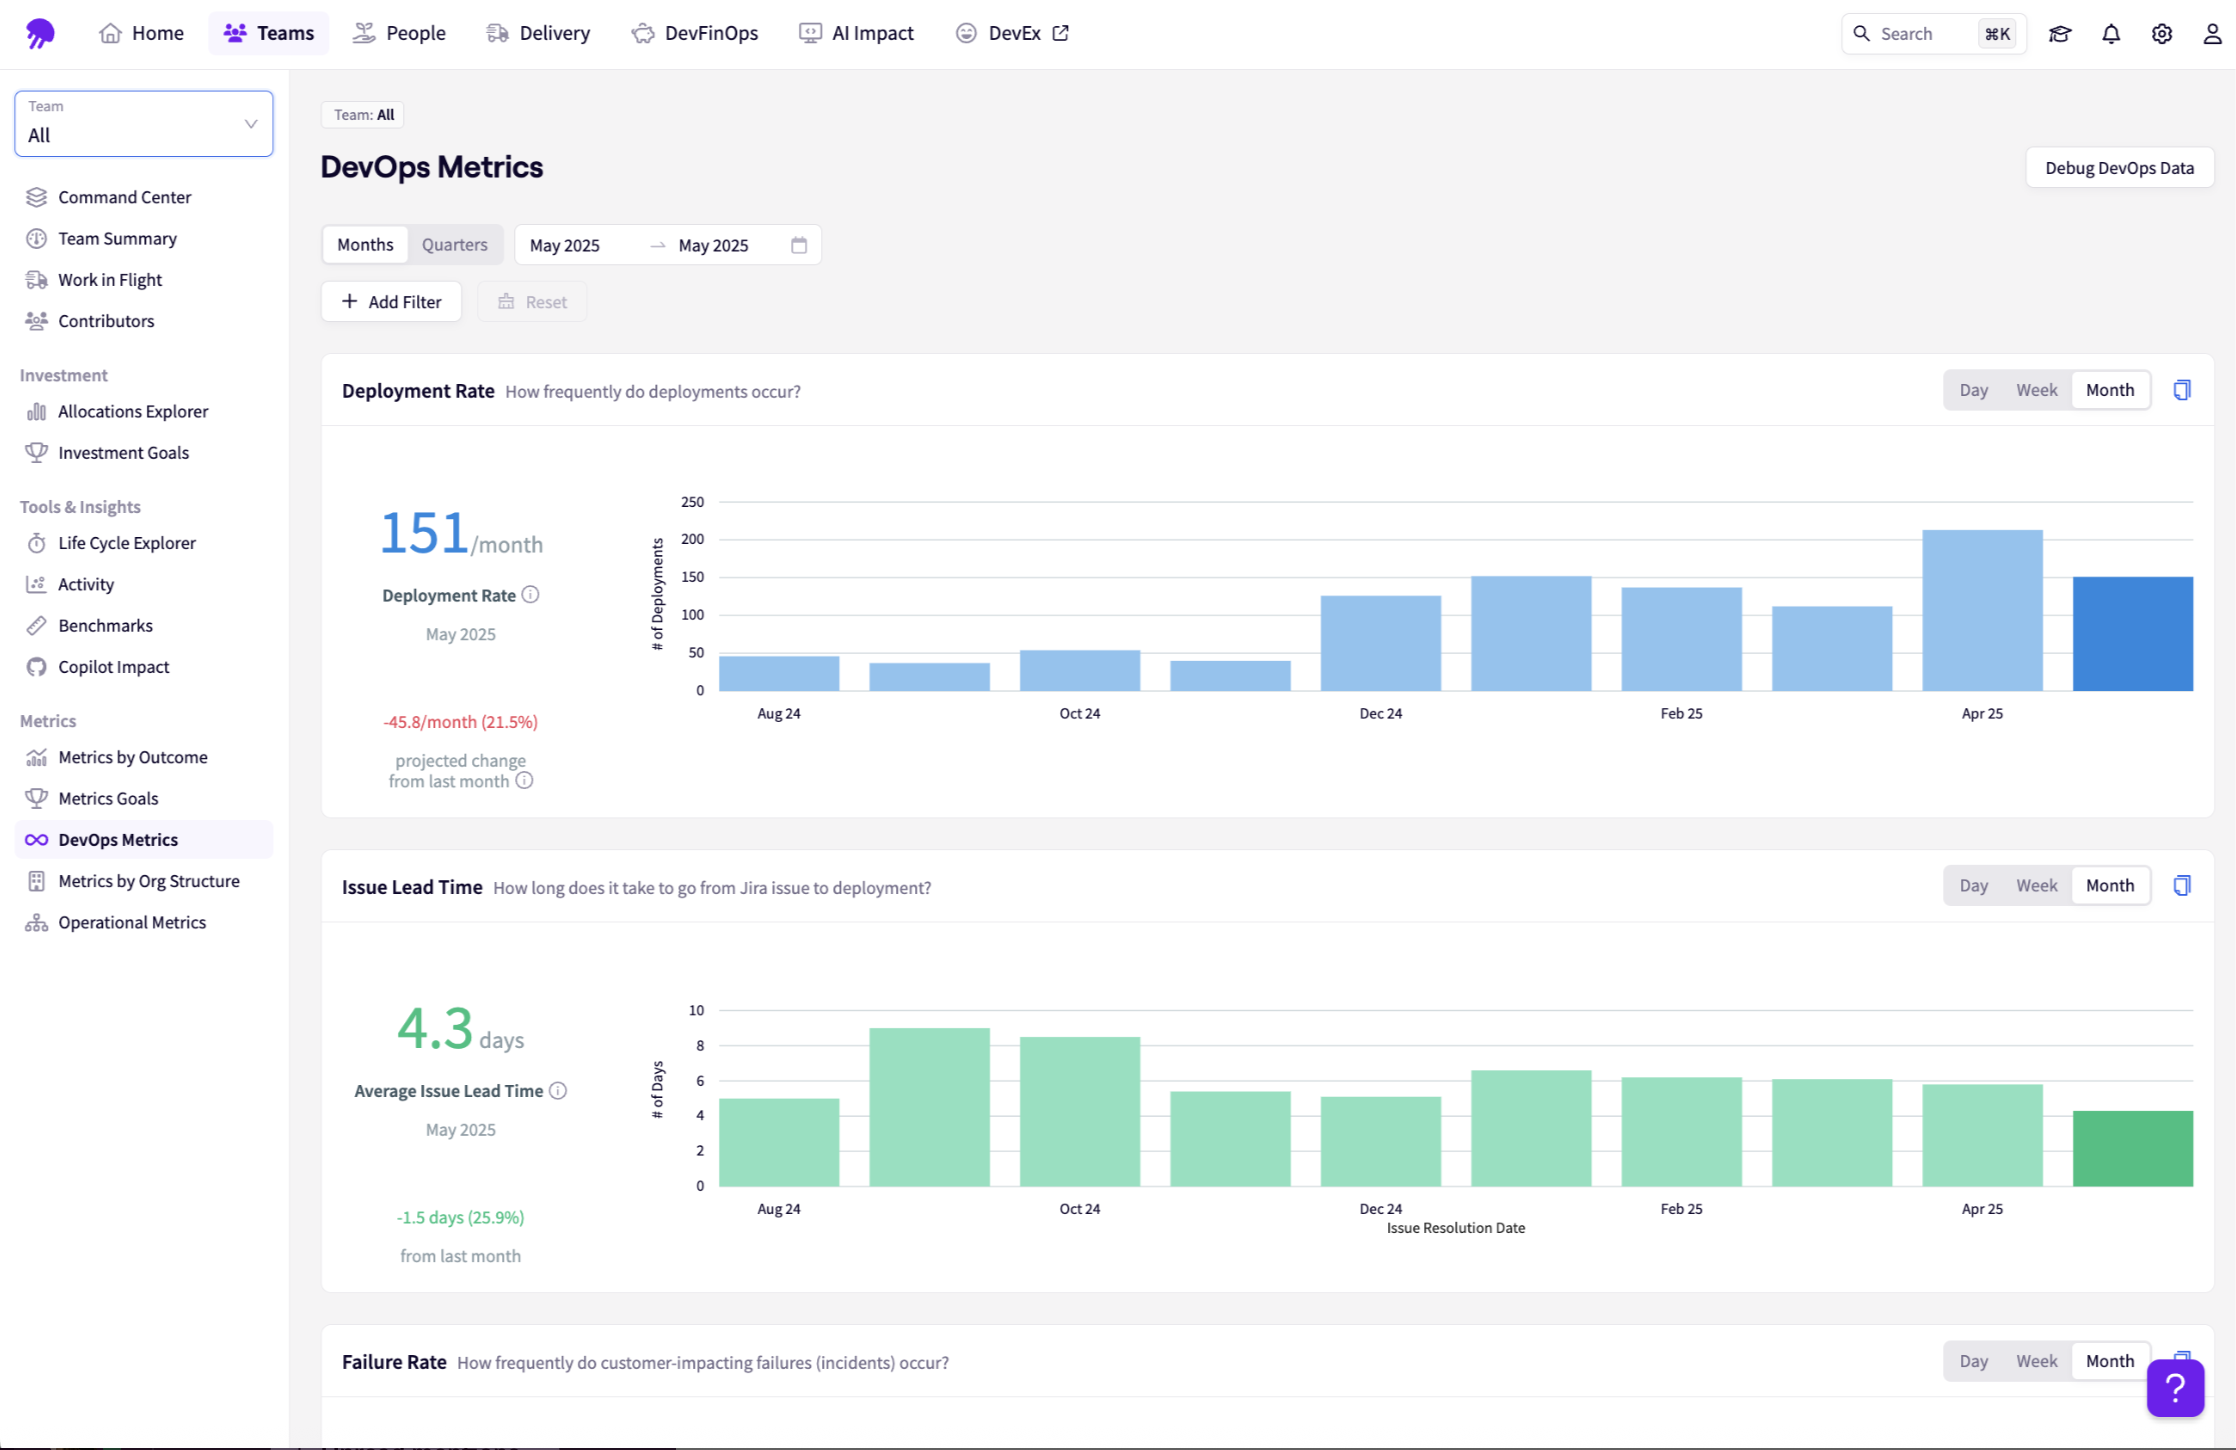Switch to the Delivery section
The width and height of the screenshot is (2236, 1450).
(x=537, y=33)
